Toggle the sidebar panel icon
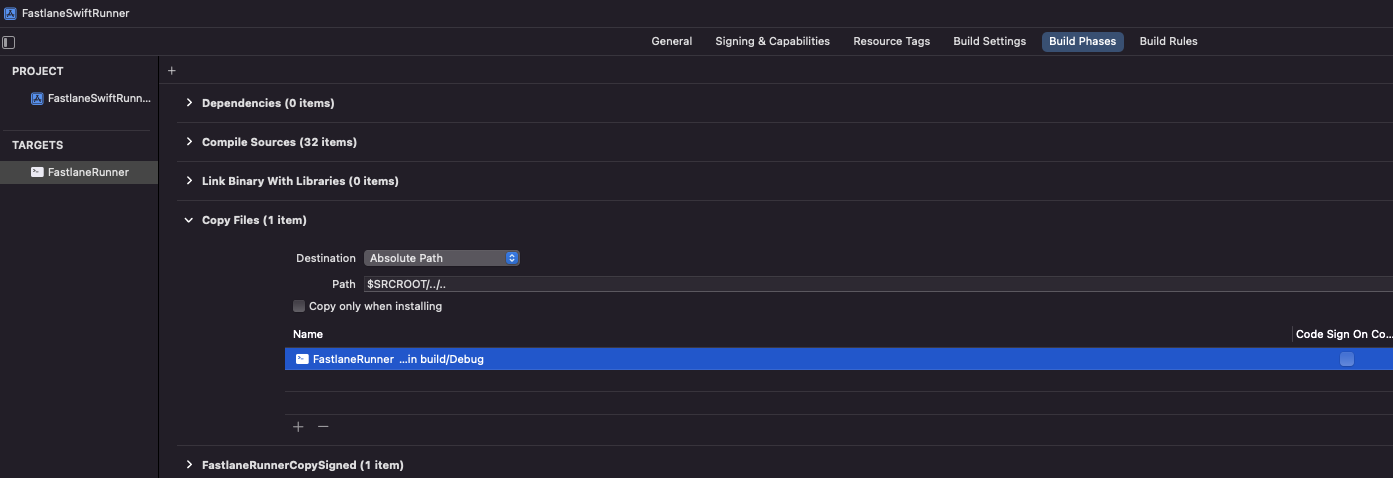This screenshot has height=478, width=1393. [x=9, y=42]
